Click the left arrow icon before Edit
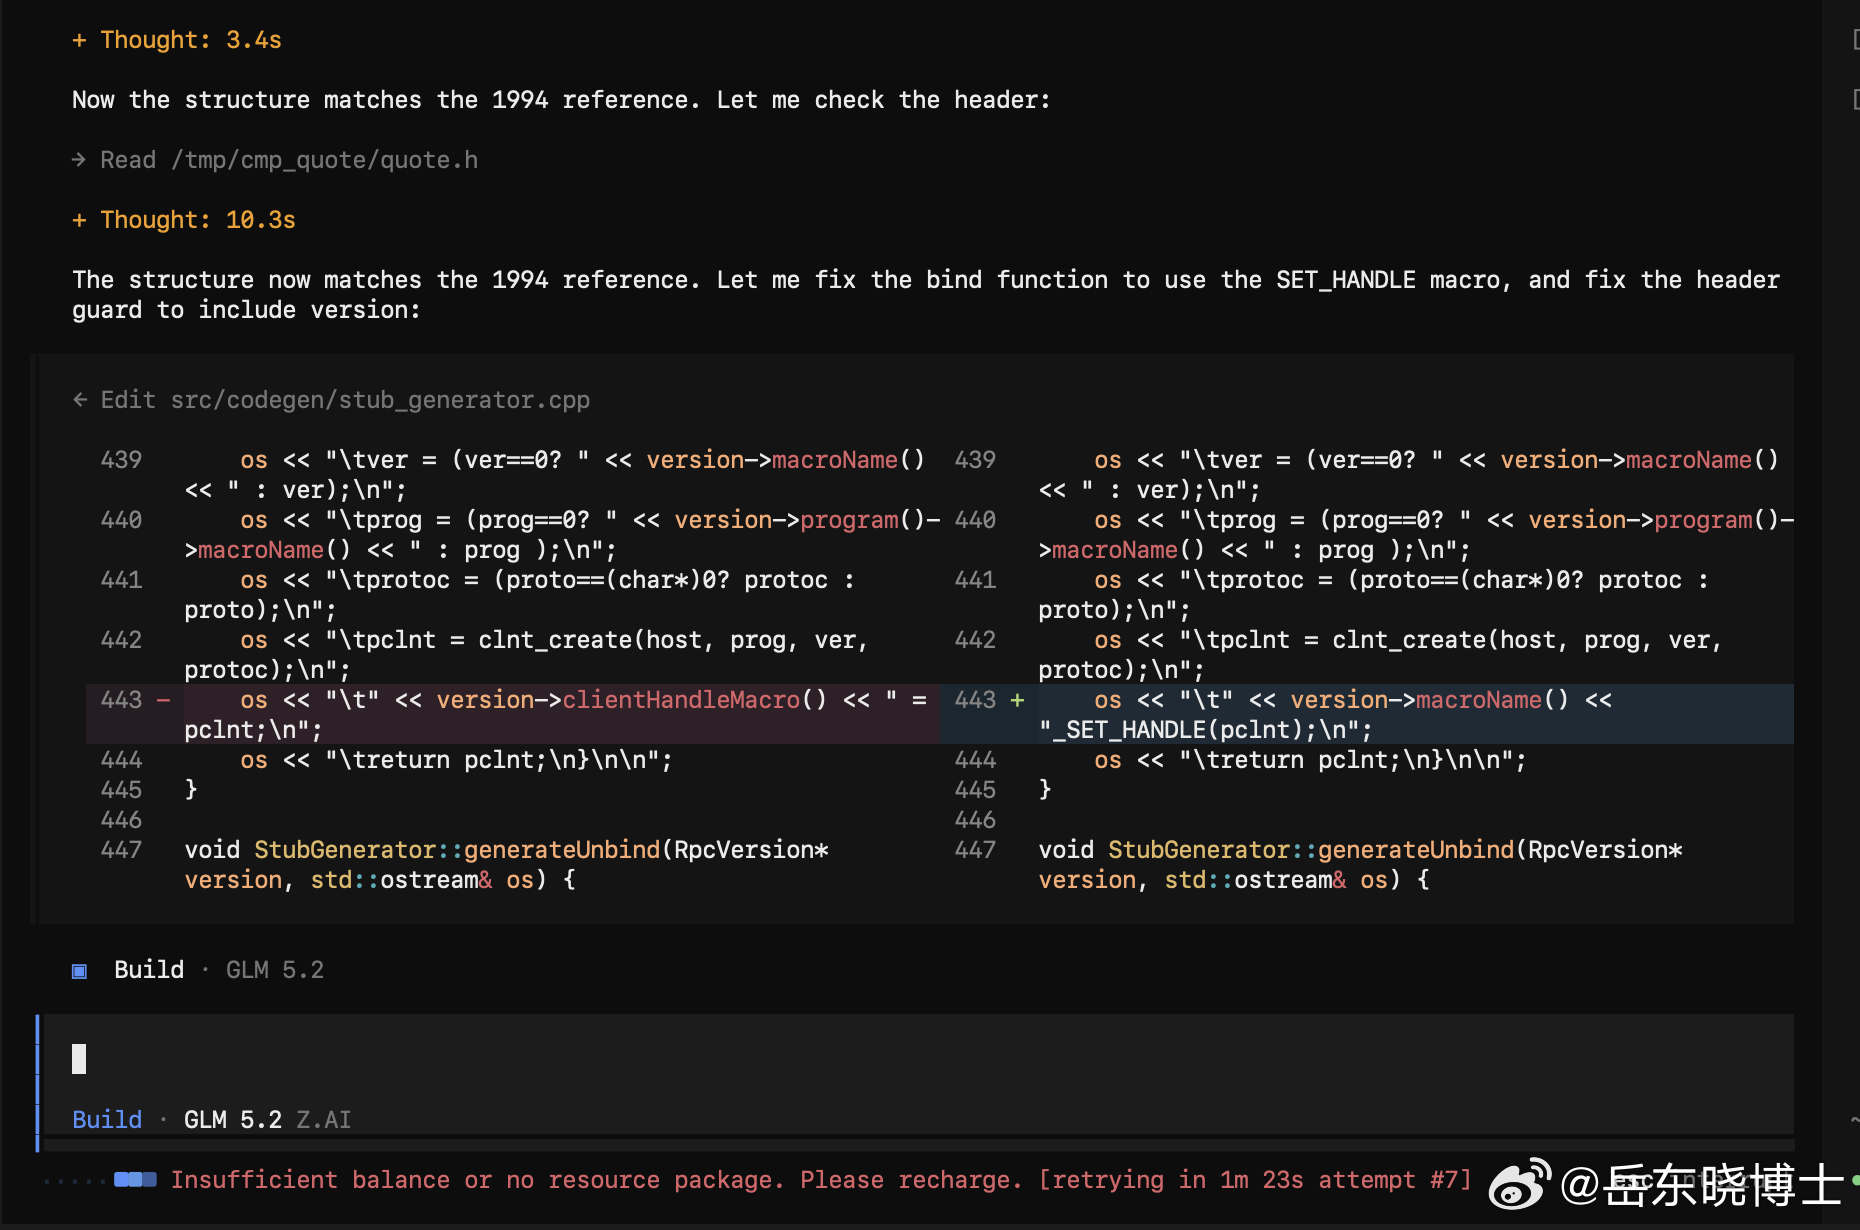The width and height of the screenshot is (1860, 1230). 80,400
